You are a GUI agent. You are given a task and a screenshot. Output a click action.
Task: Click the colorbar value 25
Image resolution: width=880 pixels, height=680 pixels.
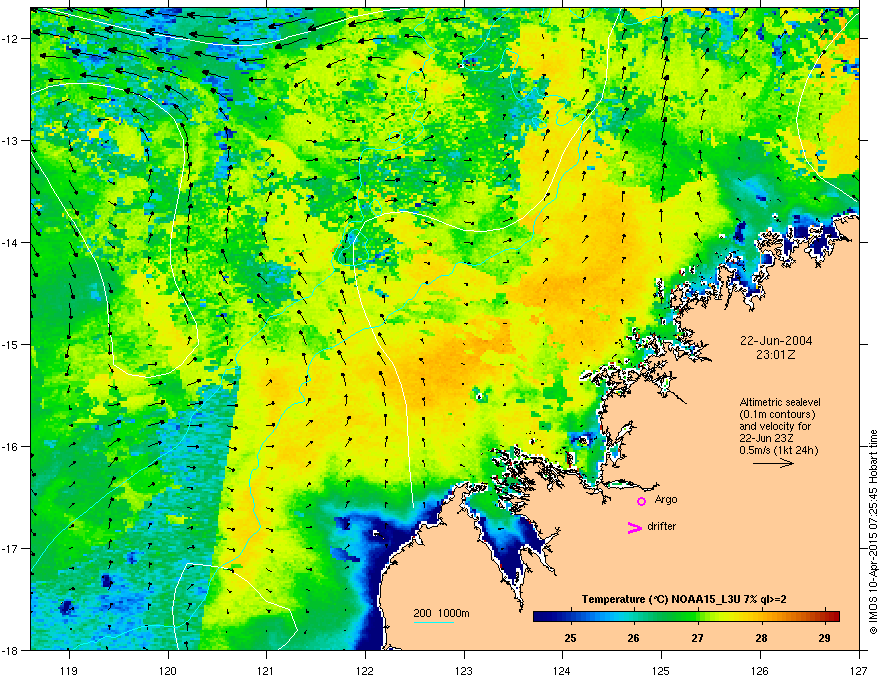click(570, 638)
